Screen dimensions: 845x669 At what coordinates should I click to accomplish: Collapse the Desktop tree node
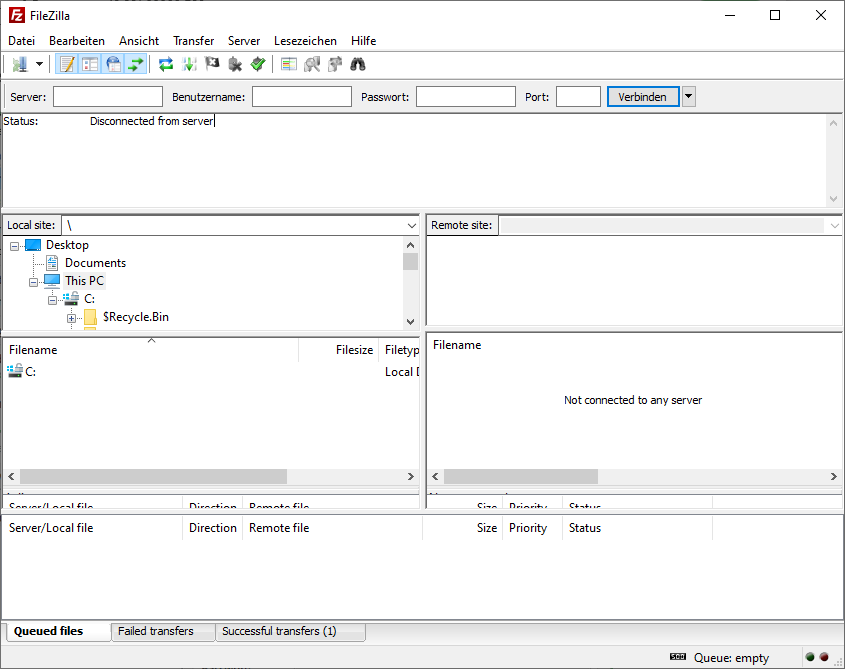point(15,246)
